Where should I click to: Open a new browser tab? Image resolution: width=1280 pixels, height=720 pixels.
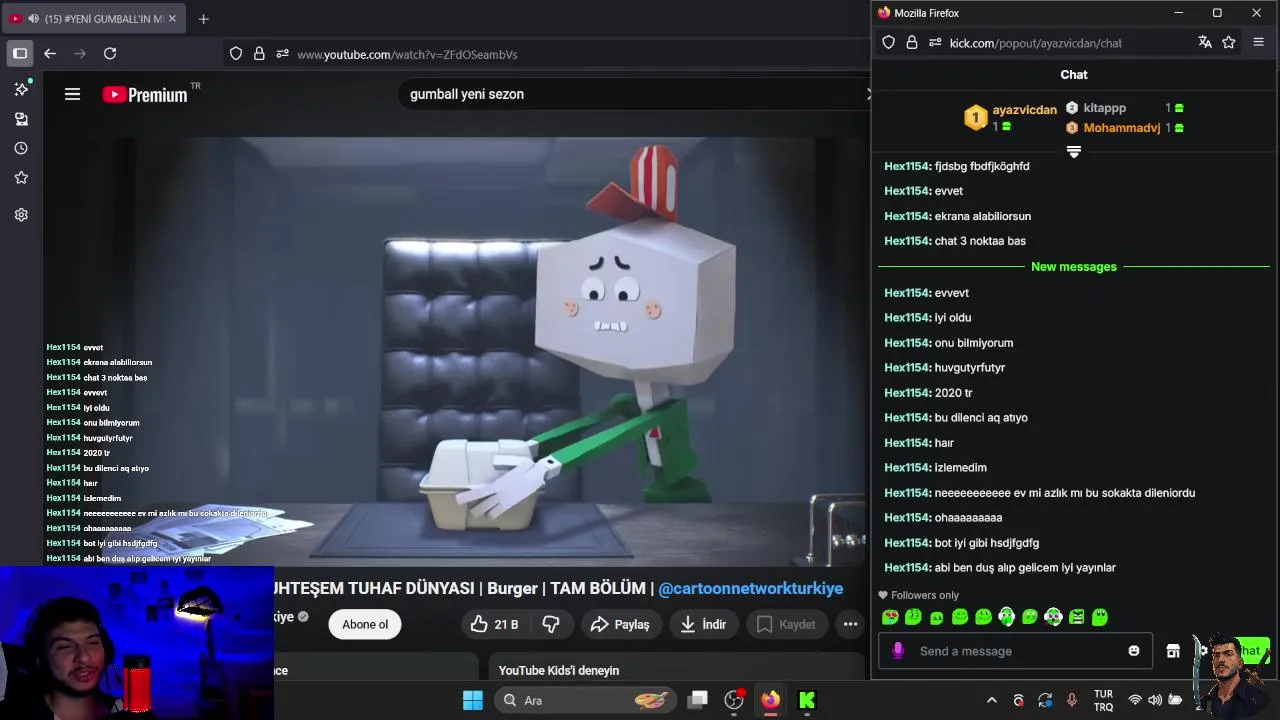click(x=203, y=19)
